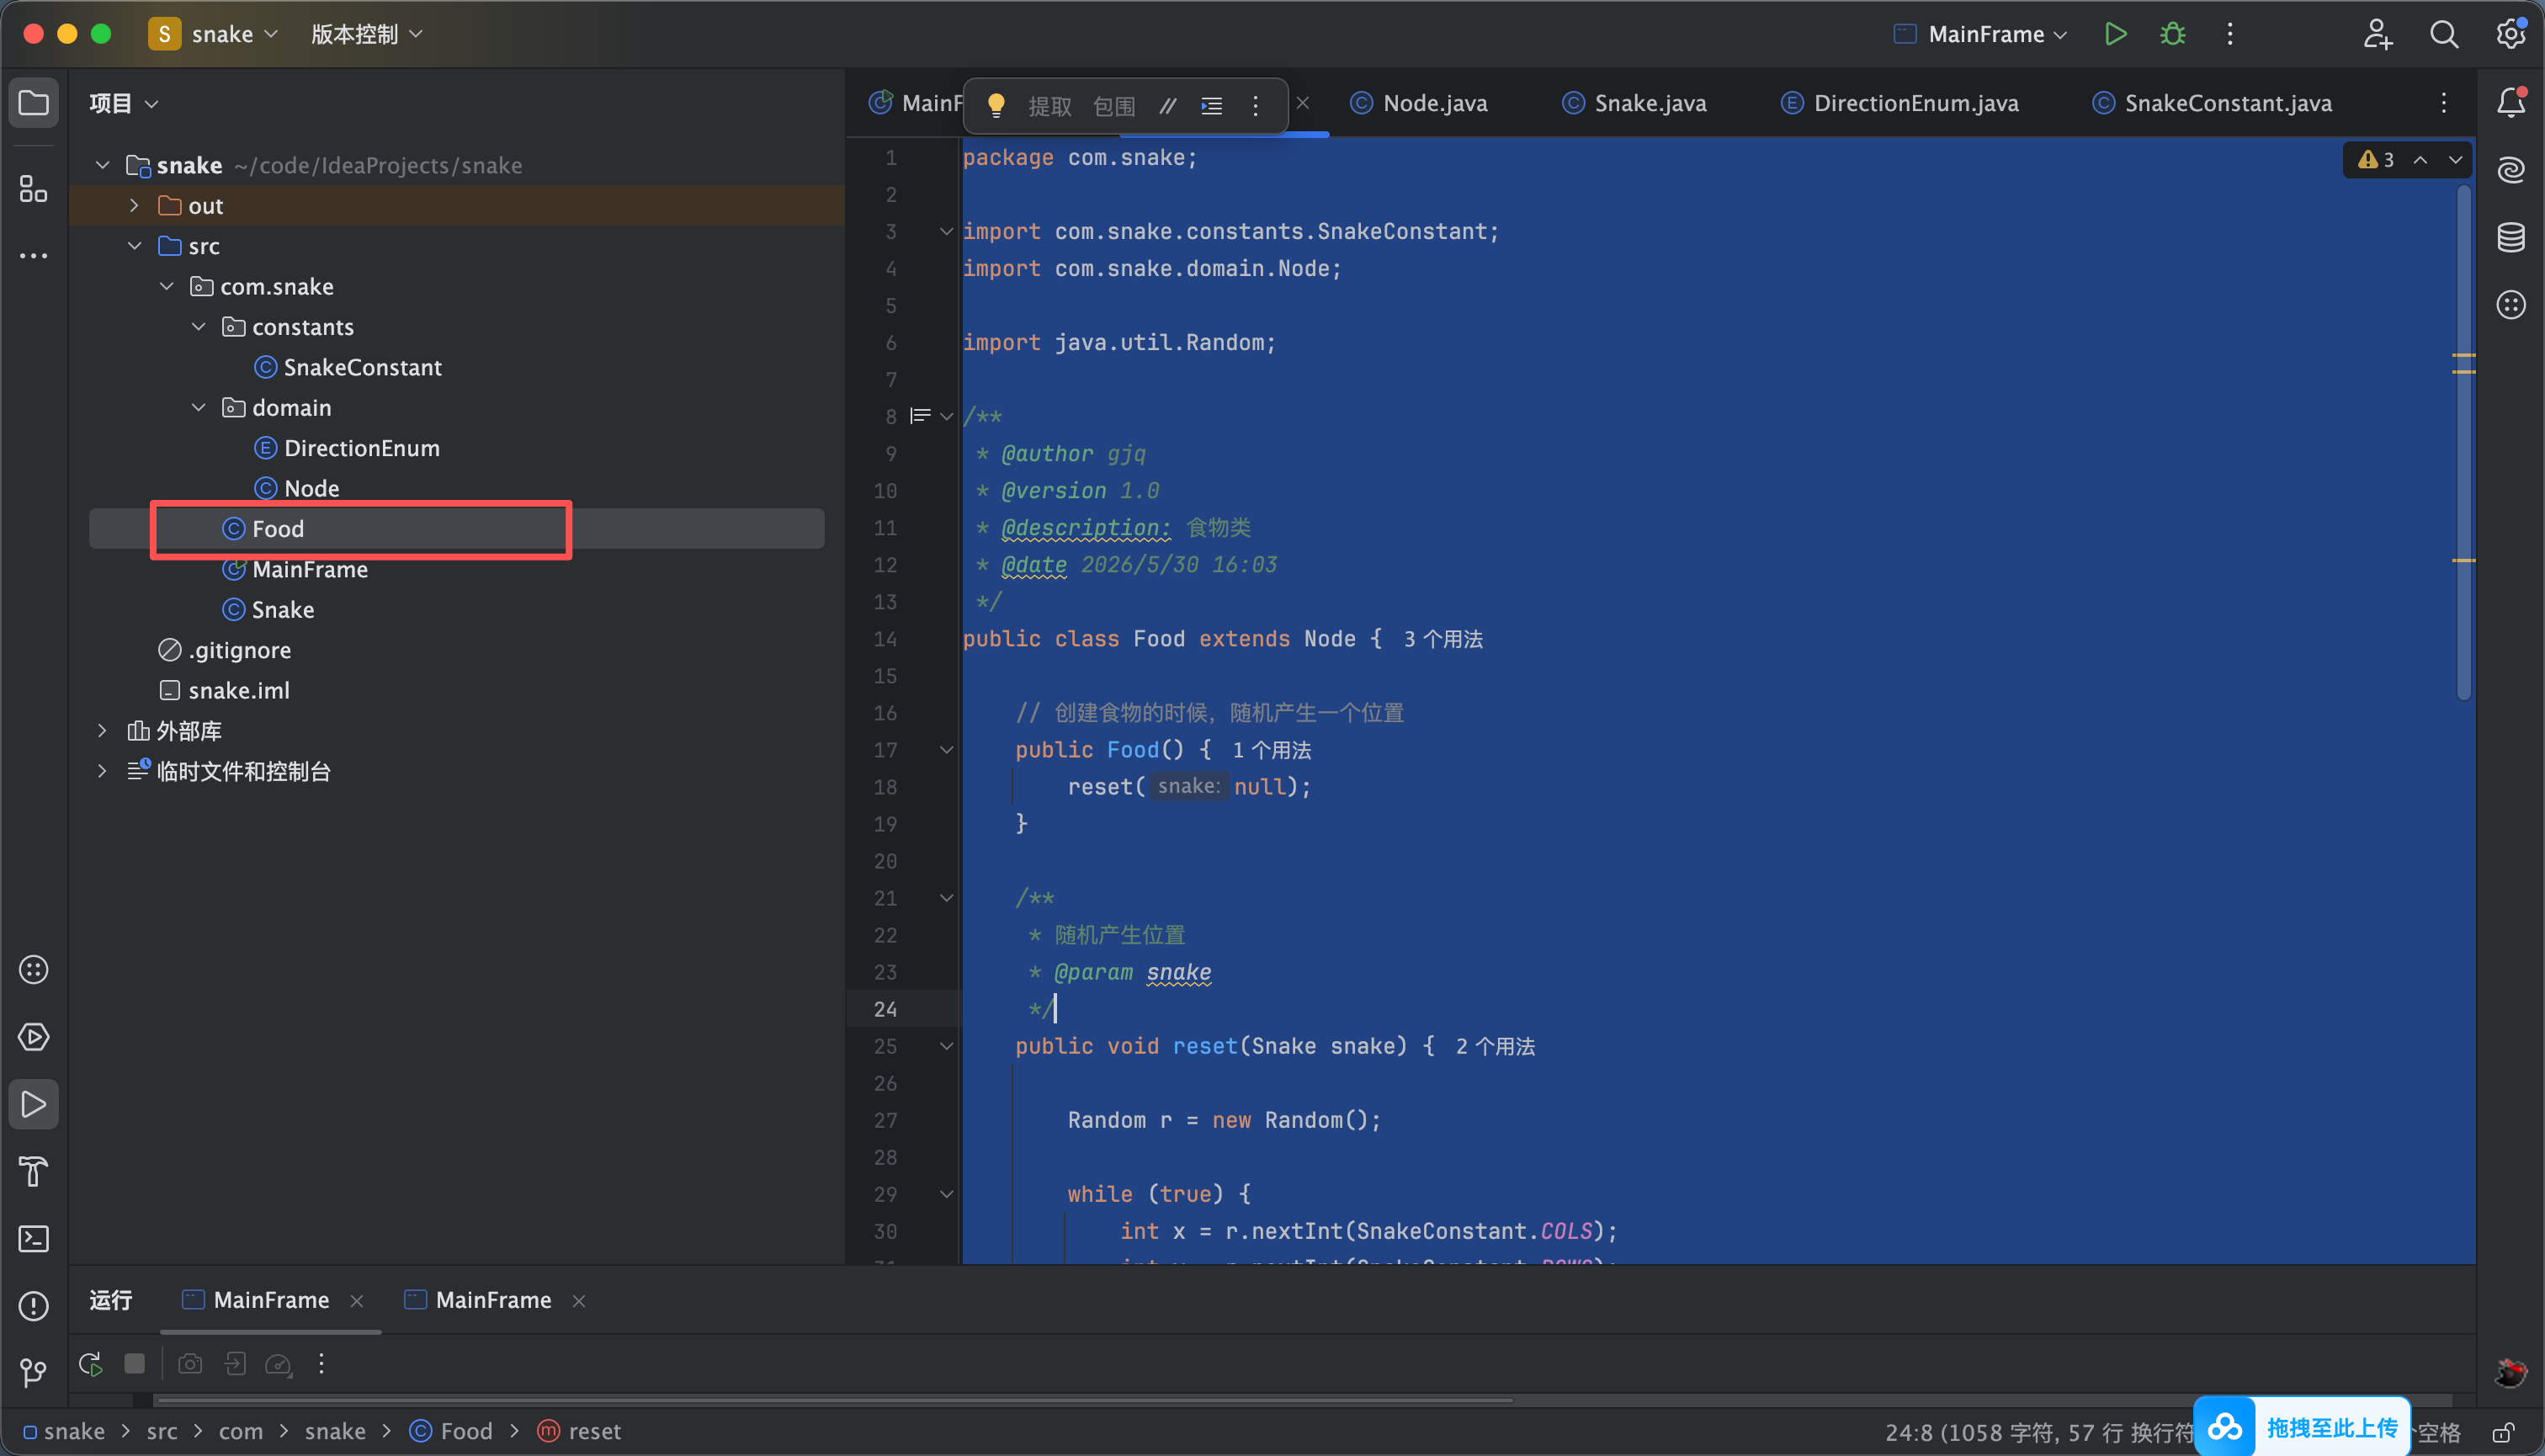This screenshot has height=1456, width=2545.
Task: Open Search Everywhere magnifier
Action: 2444,34
